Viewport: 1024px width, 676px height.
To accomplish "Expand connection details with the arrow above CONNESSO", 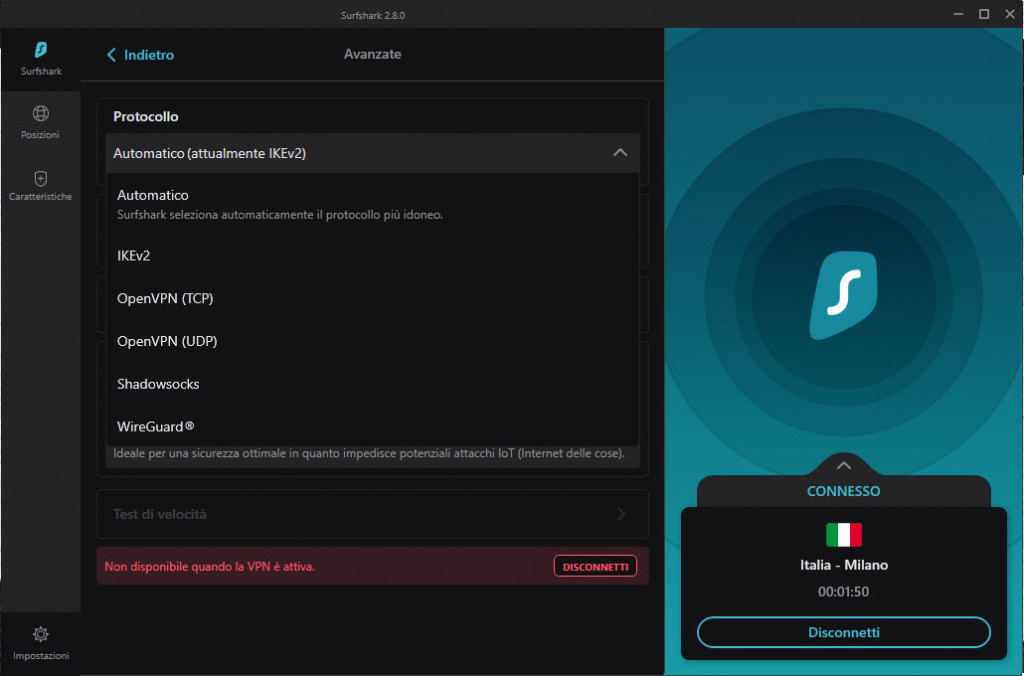I will (844, 466).
